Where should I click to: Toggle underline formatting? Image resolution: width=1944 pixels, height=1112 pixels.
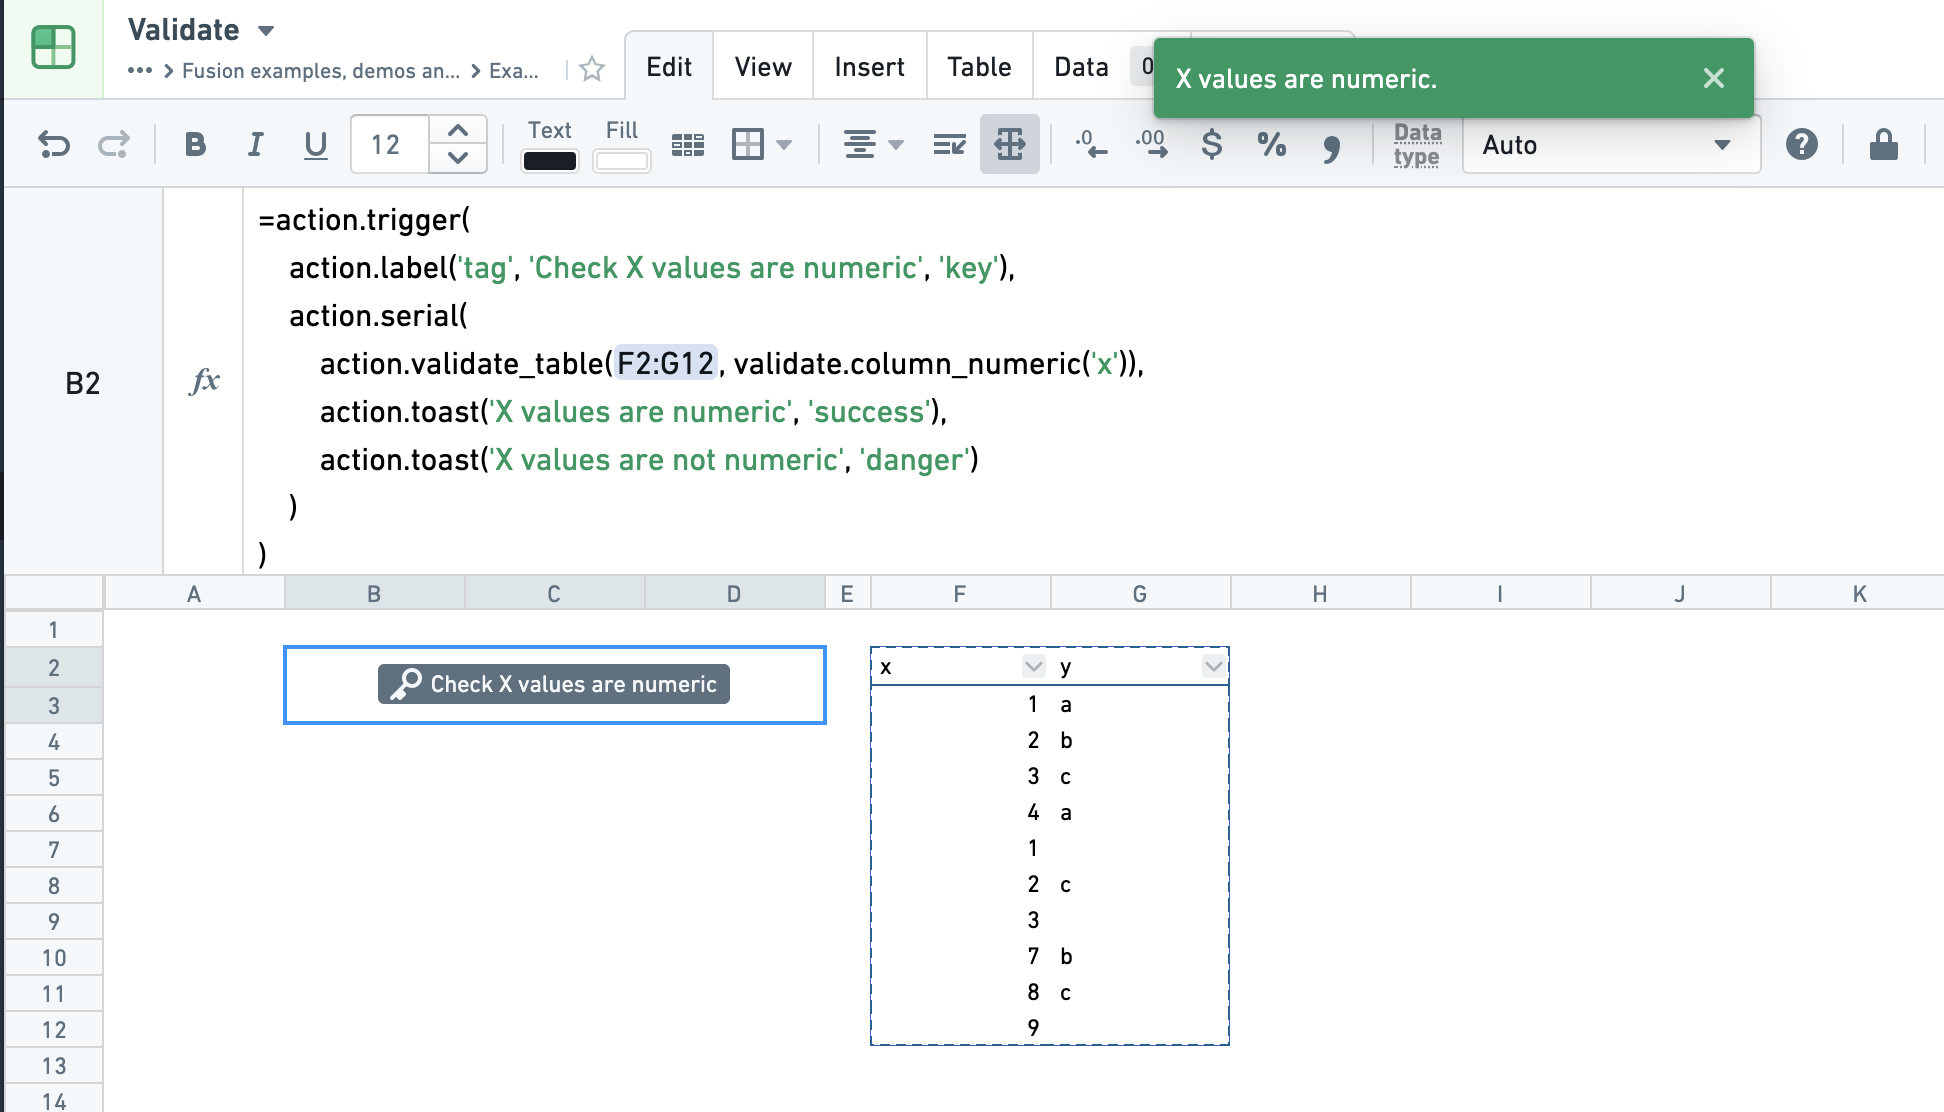(315, 145)
